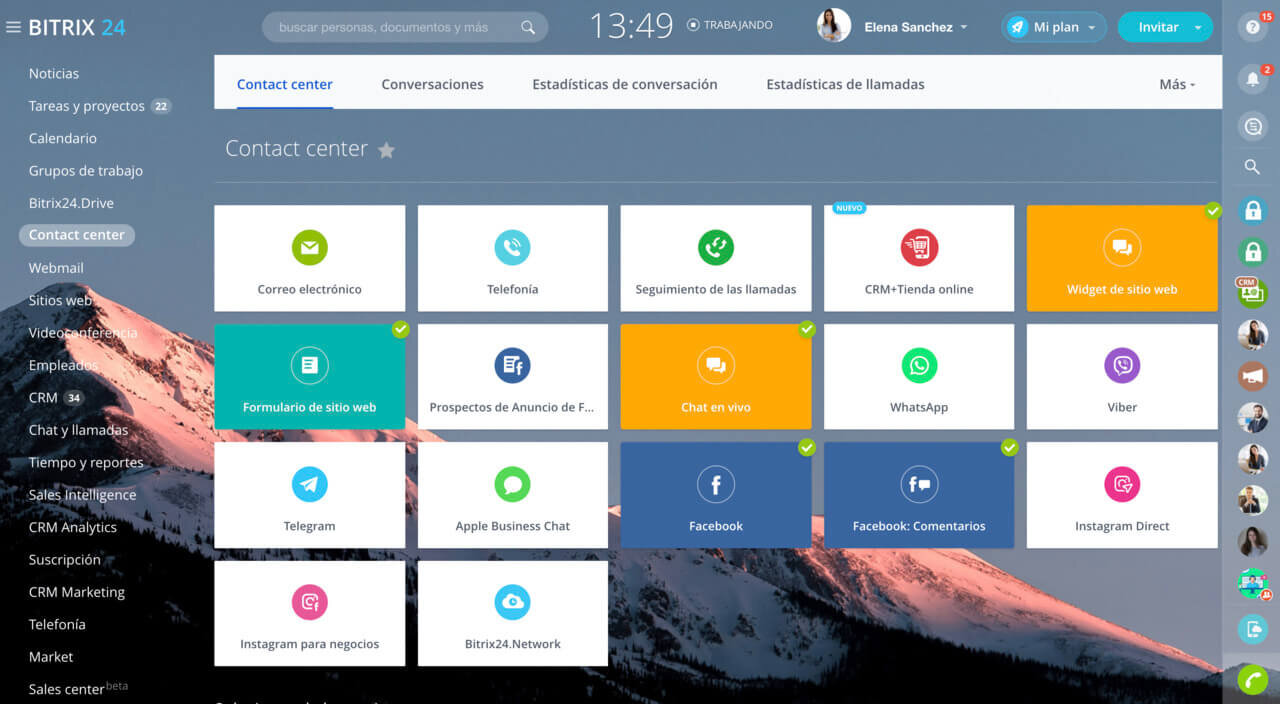Screen dimensions: 1280x704
Task: Expand the Invitar button dropdown arrow
Action: pos(1198,28)
